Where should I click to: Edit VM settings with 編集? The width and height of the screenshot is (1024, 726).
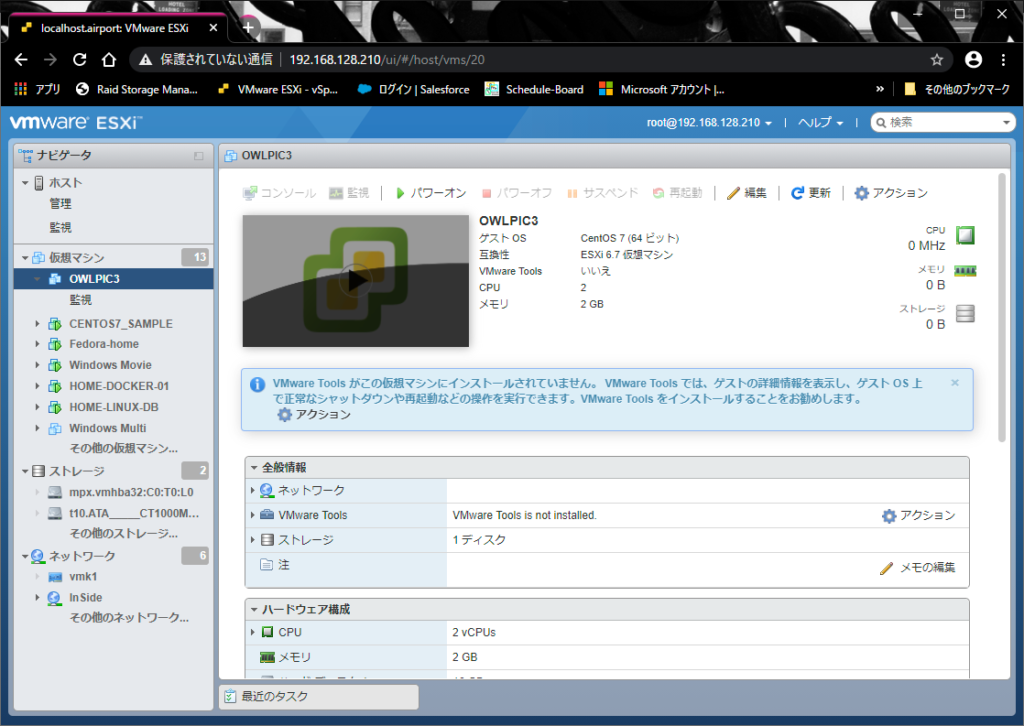click(747, 193)
